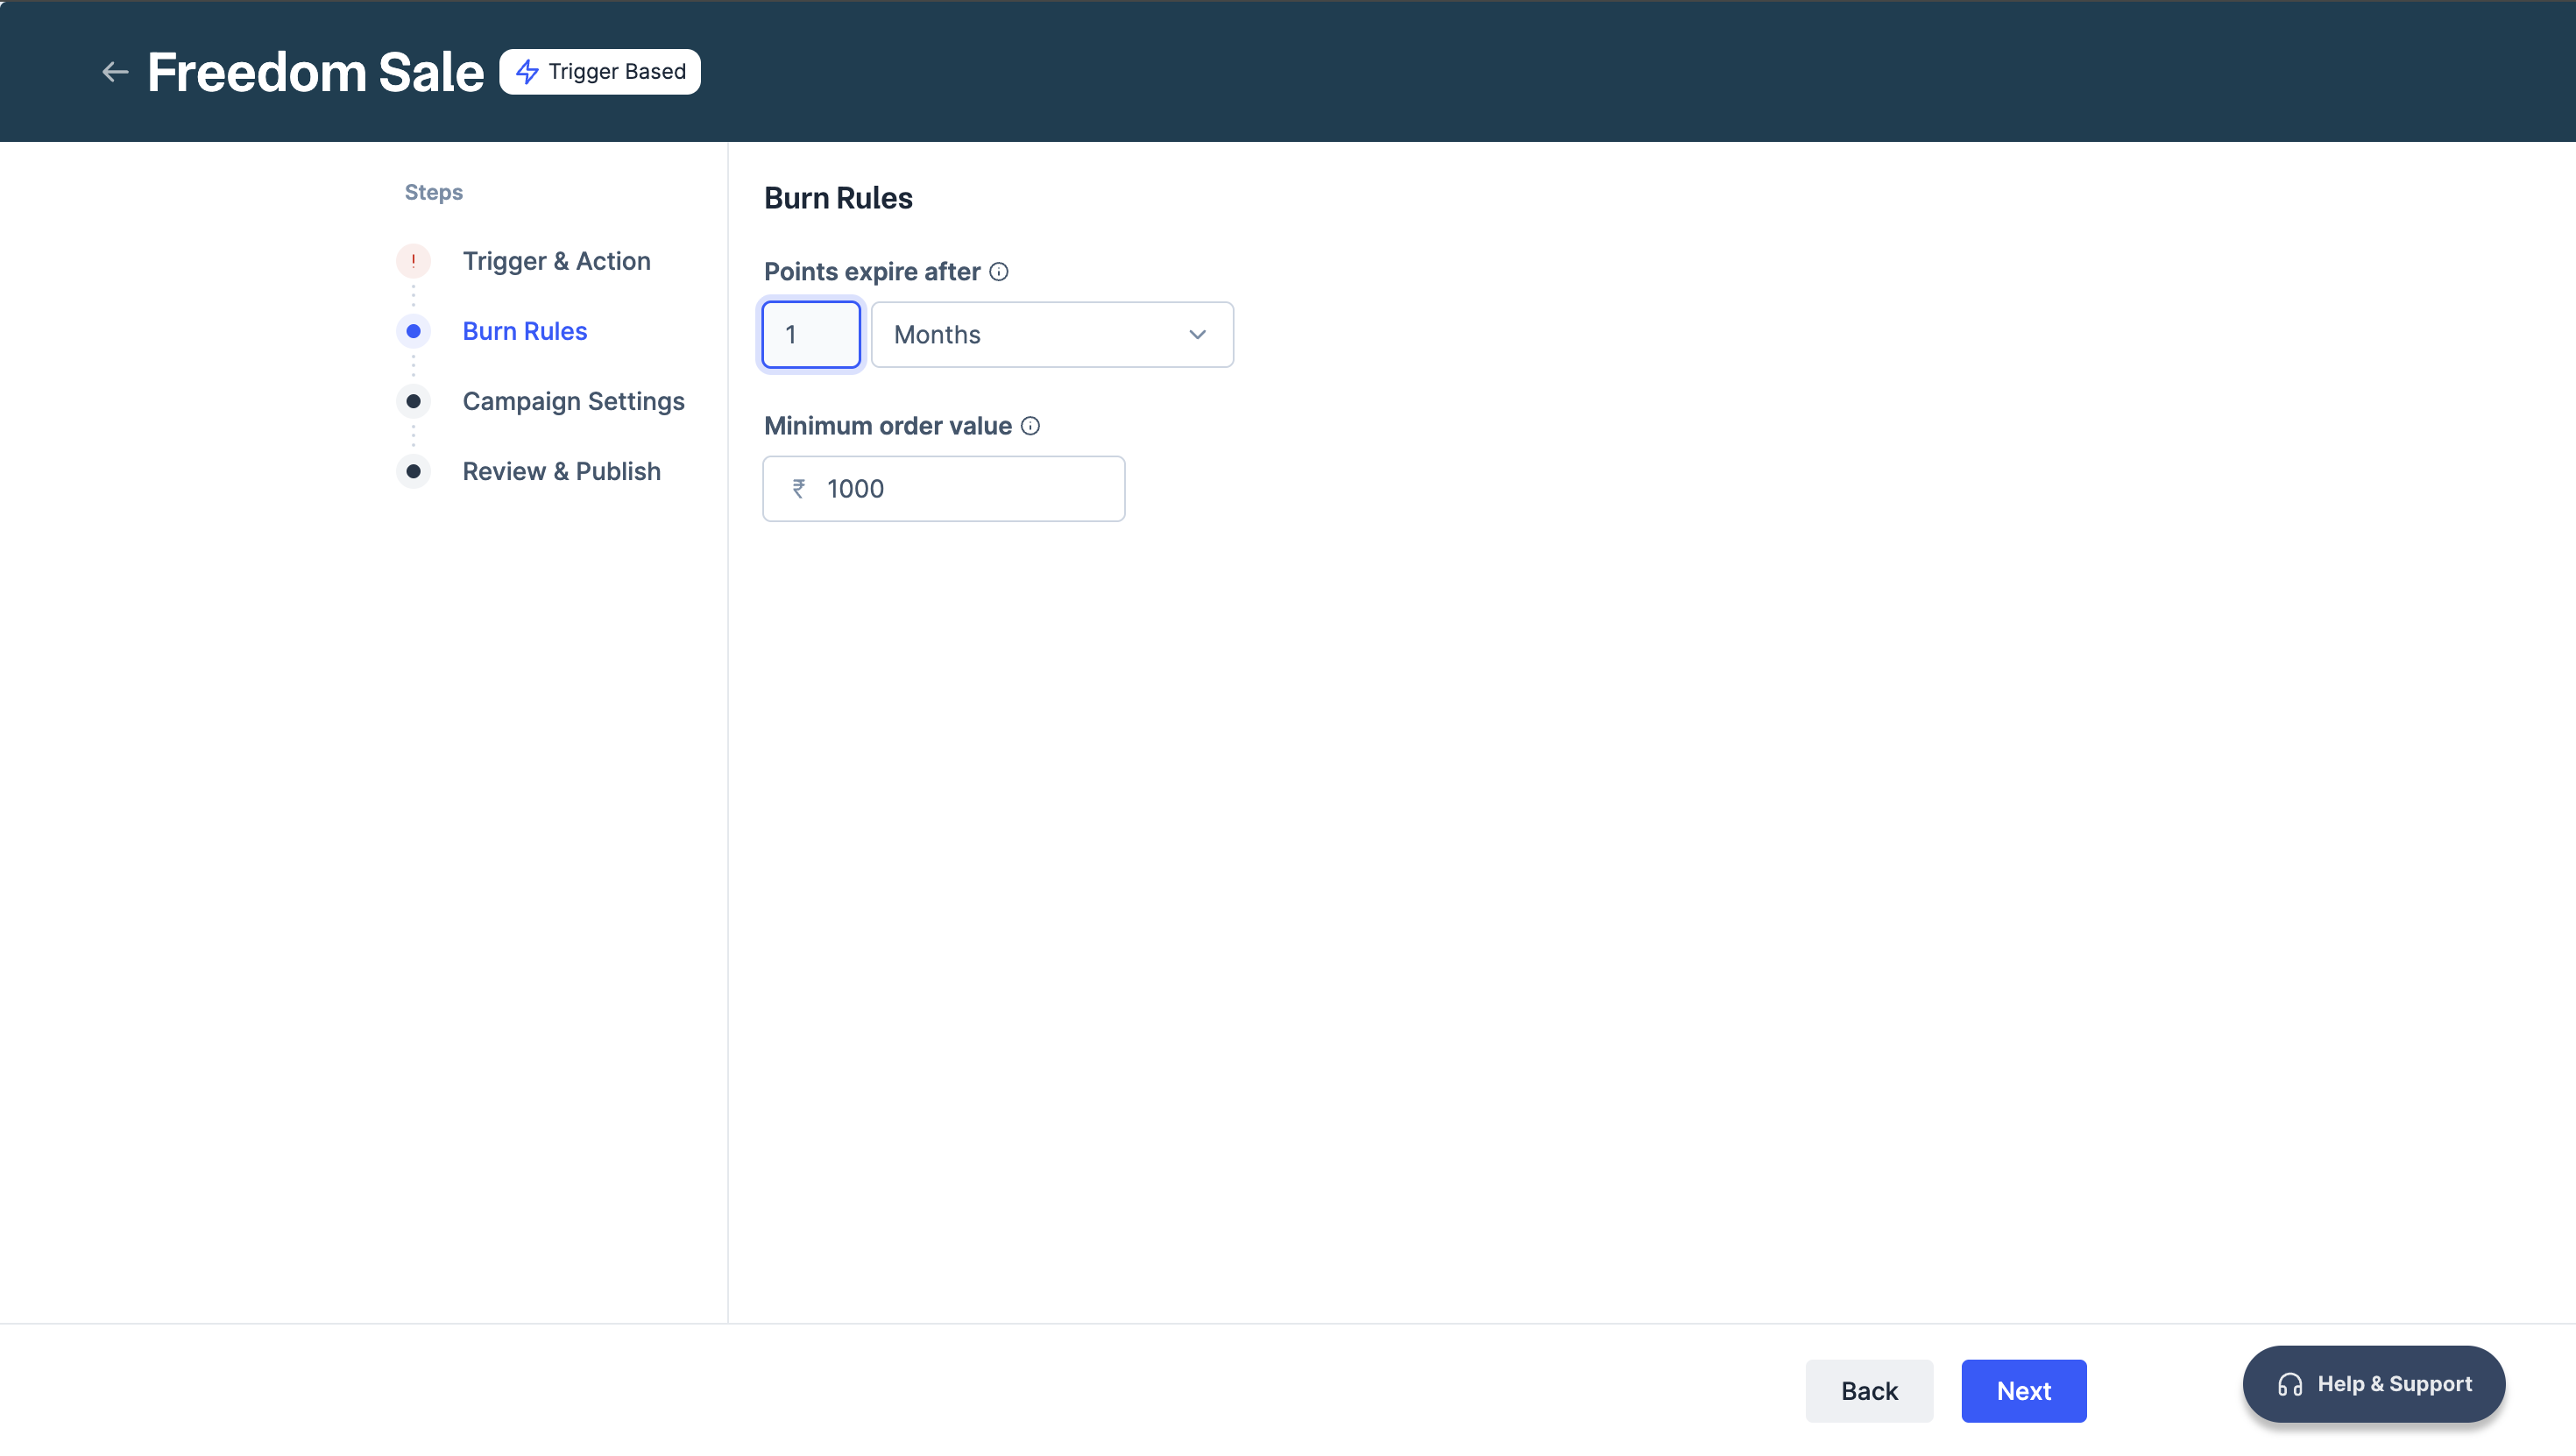2576x1456 pixels.
Task: Click the back arrow beside Freedom Sale
Action: tap(115, 72)
